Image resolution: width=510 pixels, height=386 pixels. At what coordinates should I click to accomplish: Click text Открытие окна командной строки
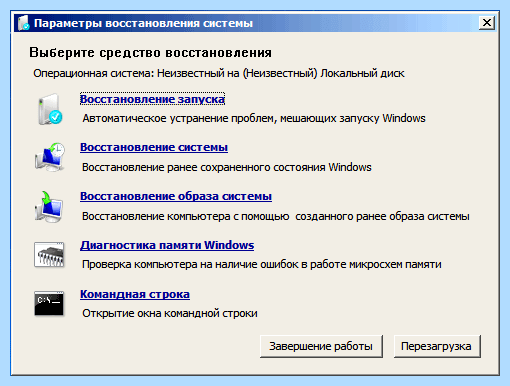point(170,313)
